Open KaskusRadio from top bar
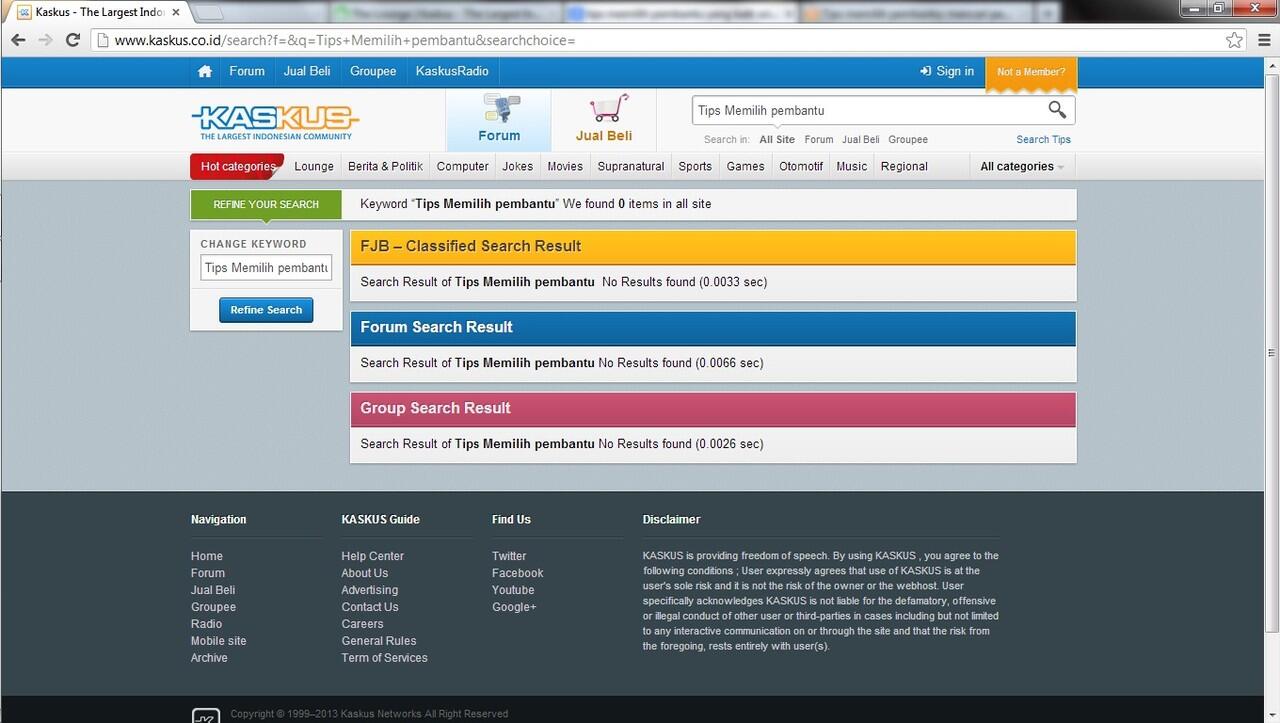1280x723 pixels. coord(452,71)
